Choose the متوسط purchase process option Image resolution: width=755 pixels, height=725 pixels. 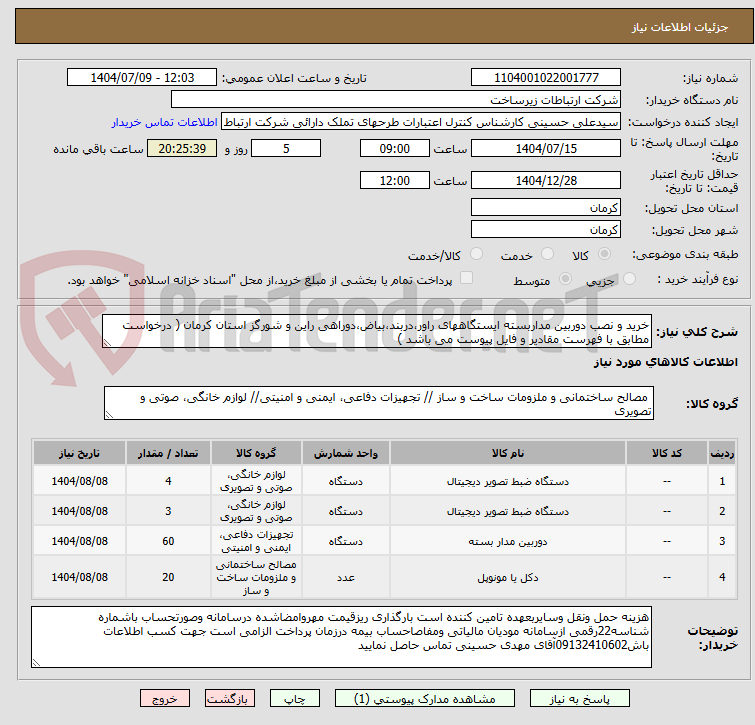(565, 279)
